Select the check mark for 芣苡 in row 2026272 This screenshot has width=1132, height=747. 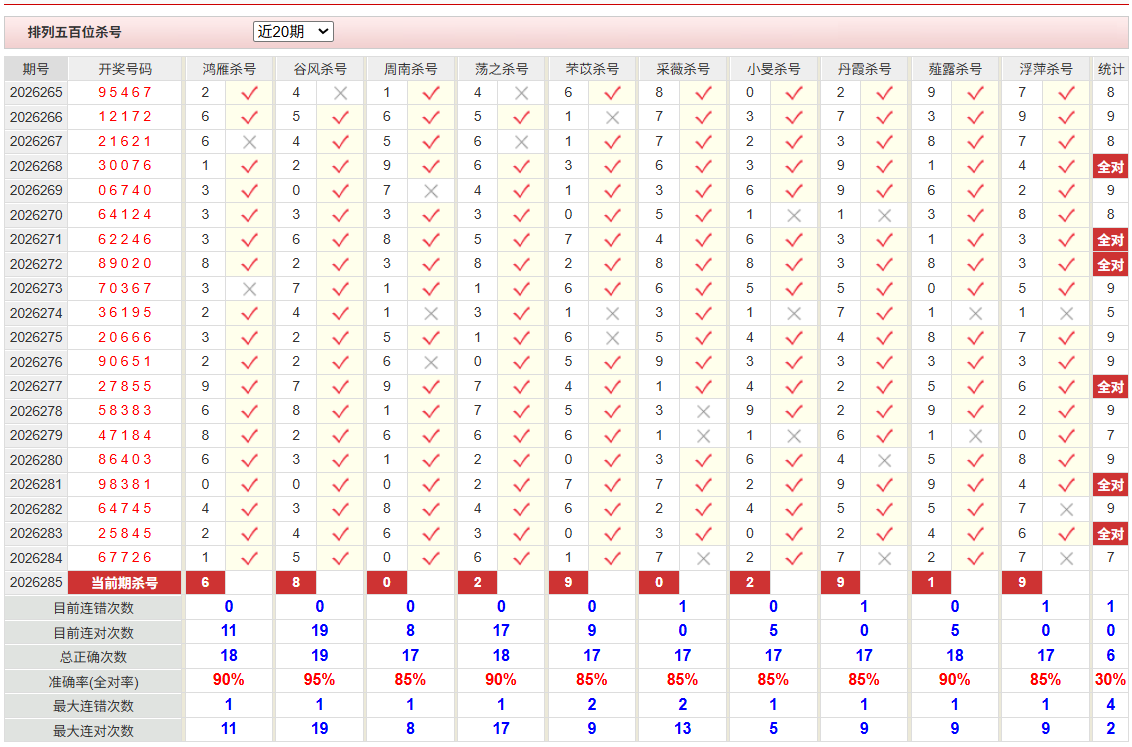point(613,265)
